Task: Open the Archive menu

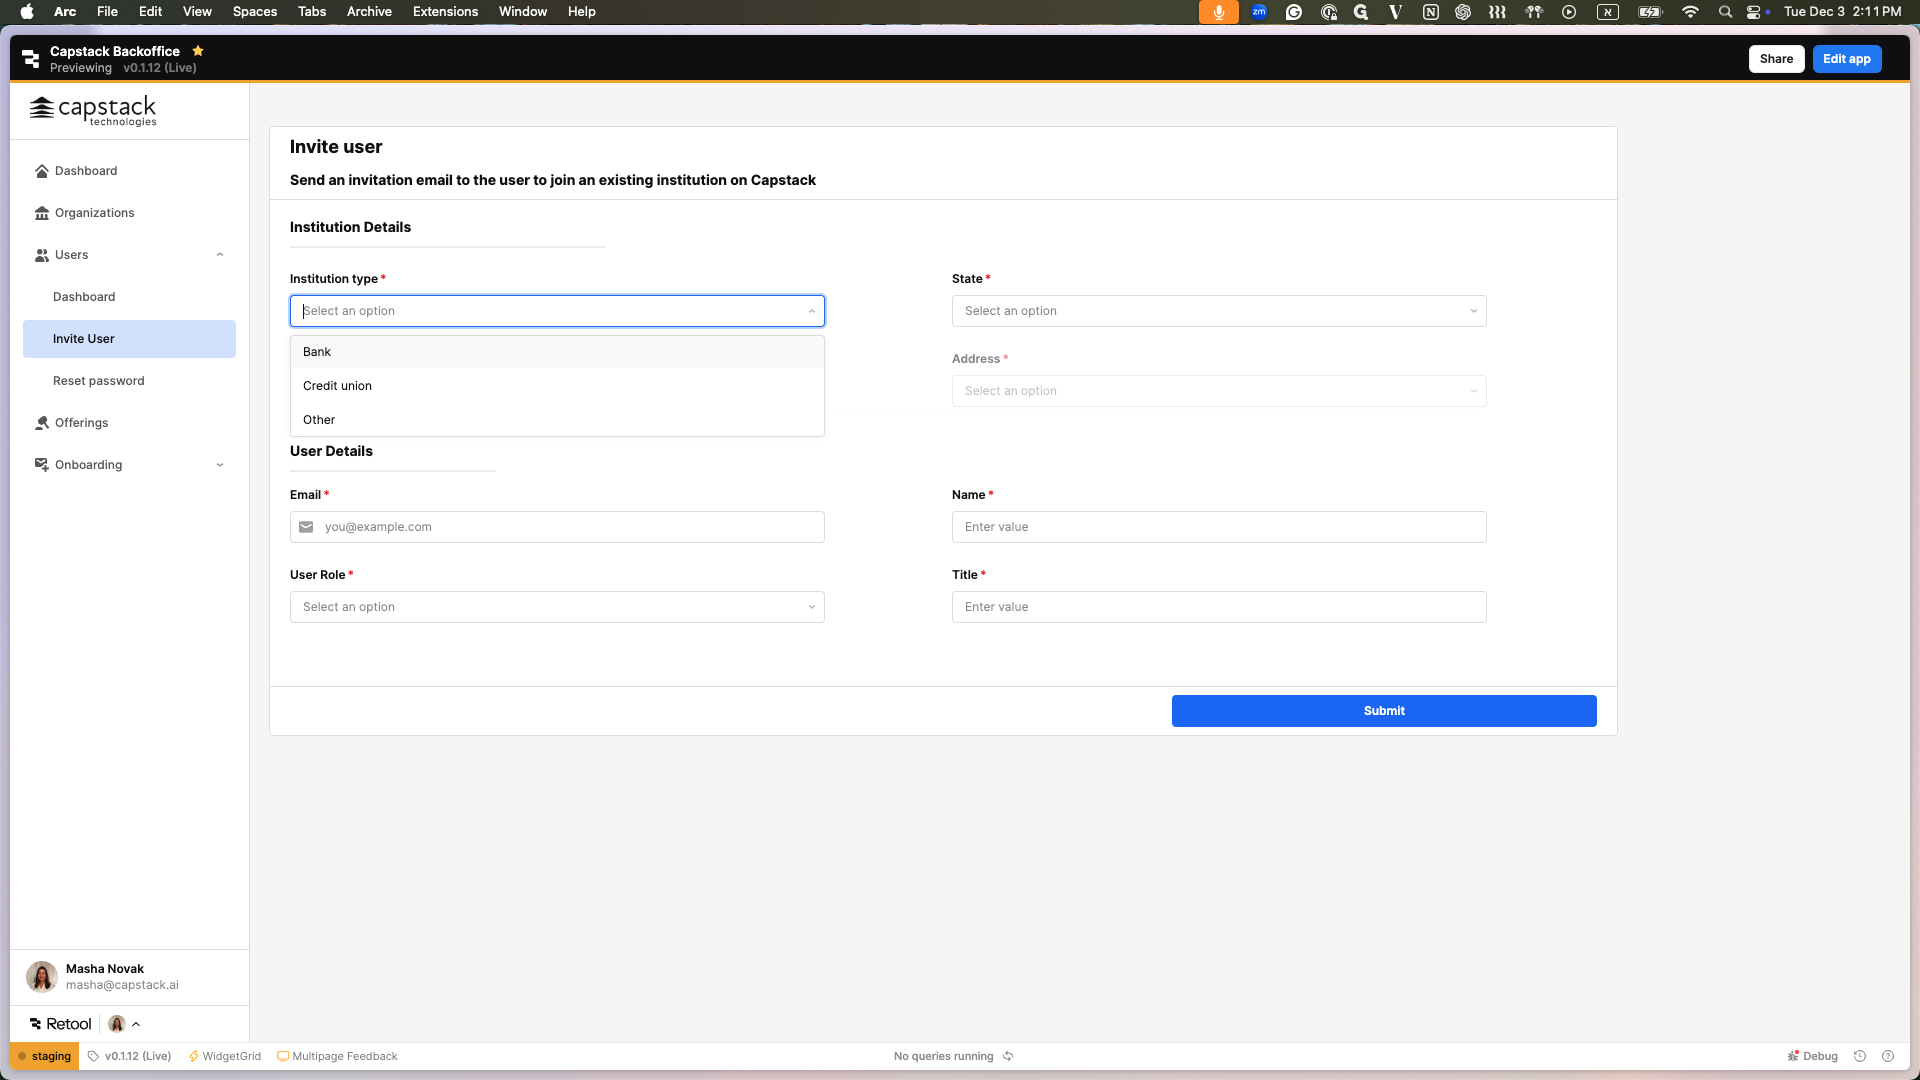Action: pos(369,12)
